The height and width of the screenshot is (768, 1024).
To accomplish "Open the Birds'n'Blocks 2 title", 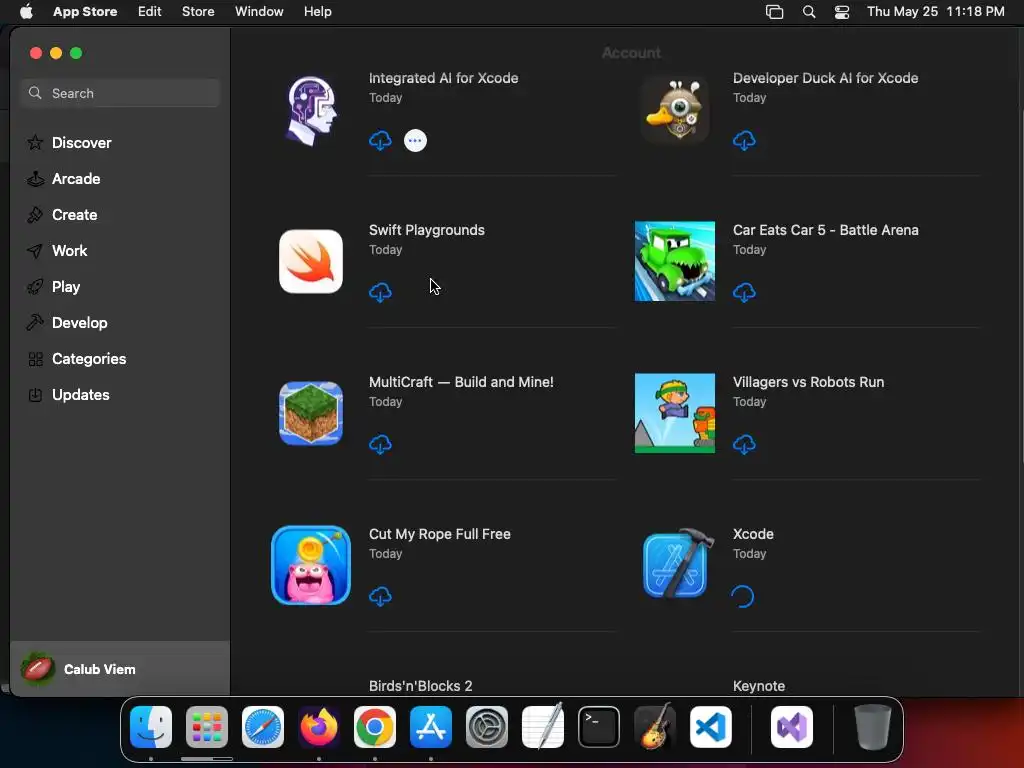I will pyautogui.click(x=421, y=686).
